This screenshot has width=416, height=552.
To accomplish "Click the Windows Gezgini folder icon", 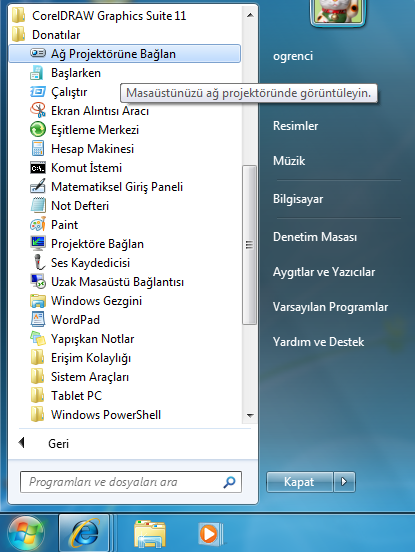I will click(38, 301).
